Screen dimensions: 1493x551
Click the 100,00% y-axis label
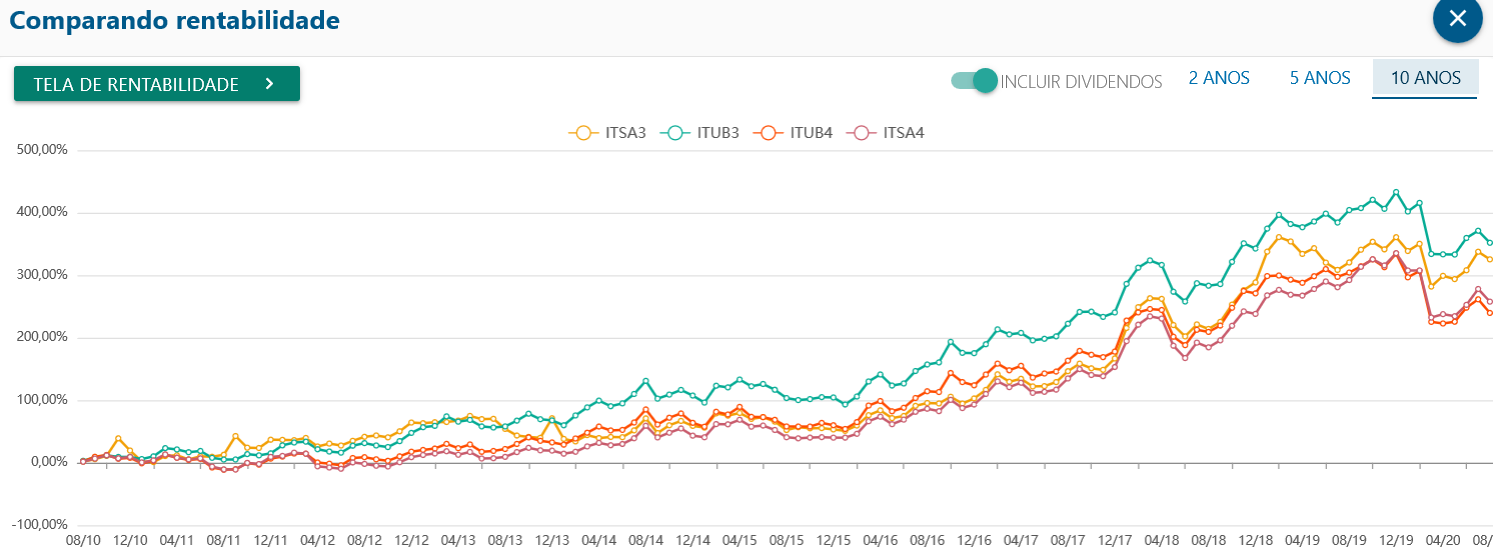click(x=43, y=400)
